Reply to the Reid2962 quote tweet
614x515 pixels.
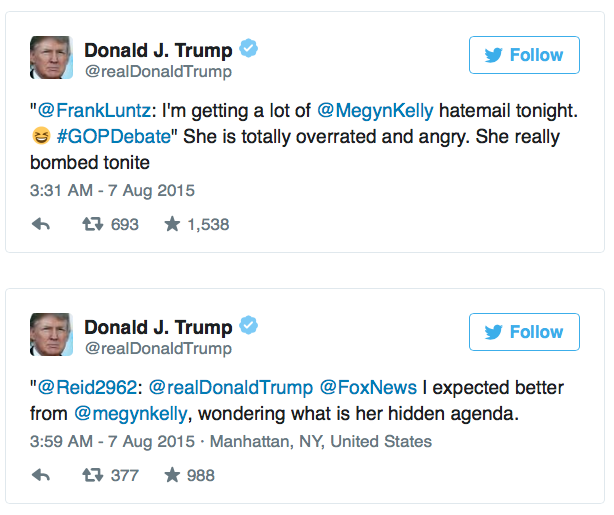click(41, 475)
